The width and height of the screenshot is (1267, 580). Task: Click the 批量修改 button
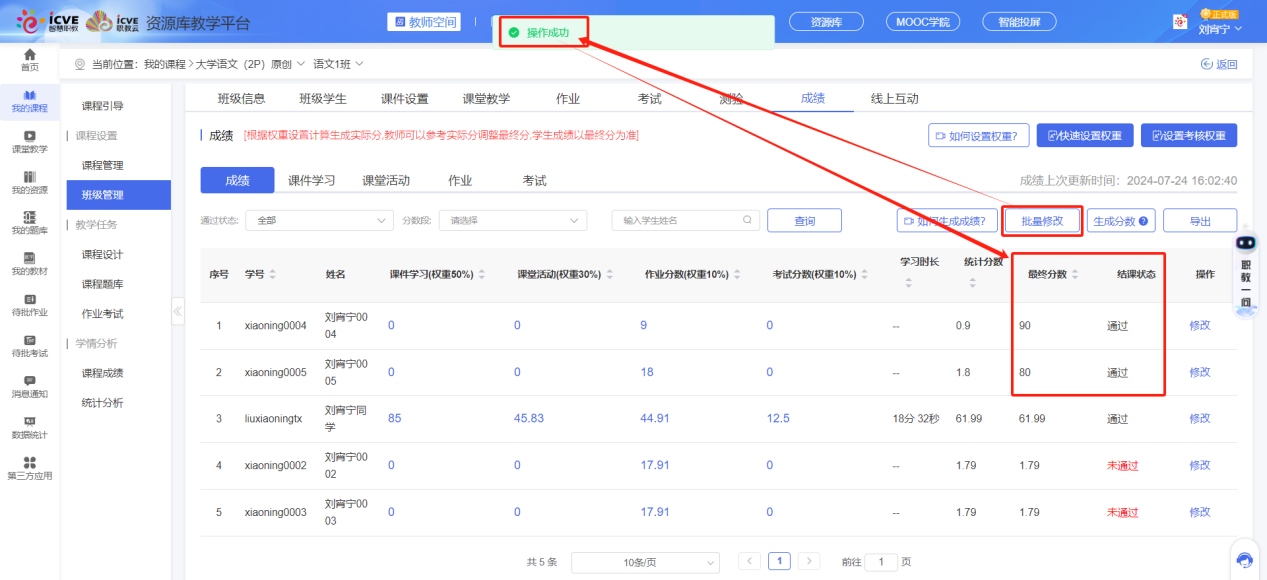pyautogui.click(x=1041, y=220)
